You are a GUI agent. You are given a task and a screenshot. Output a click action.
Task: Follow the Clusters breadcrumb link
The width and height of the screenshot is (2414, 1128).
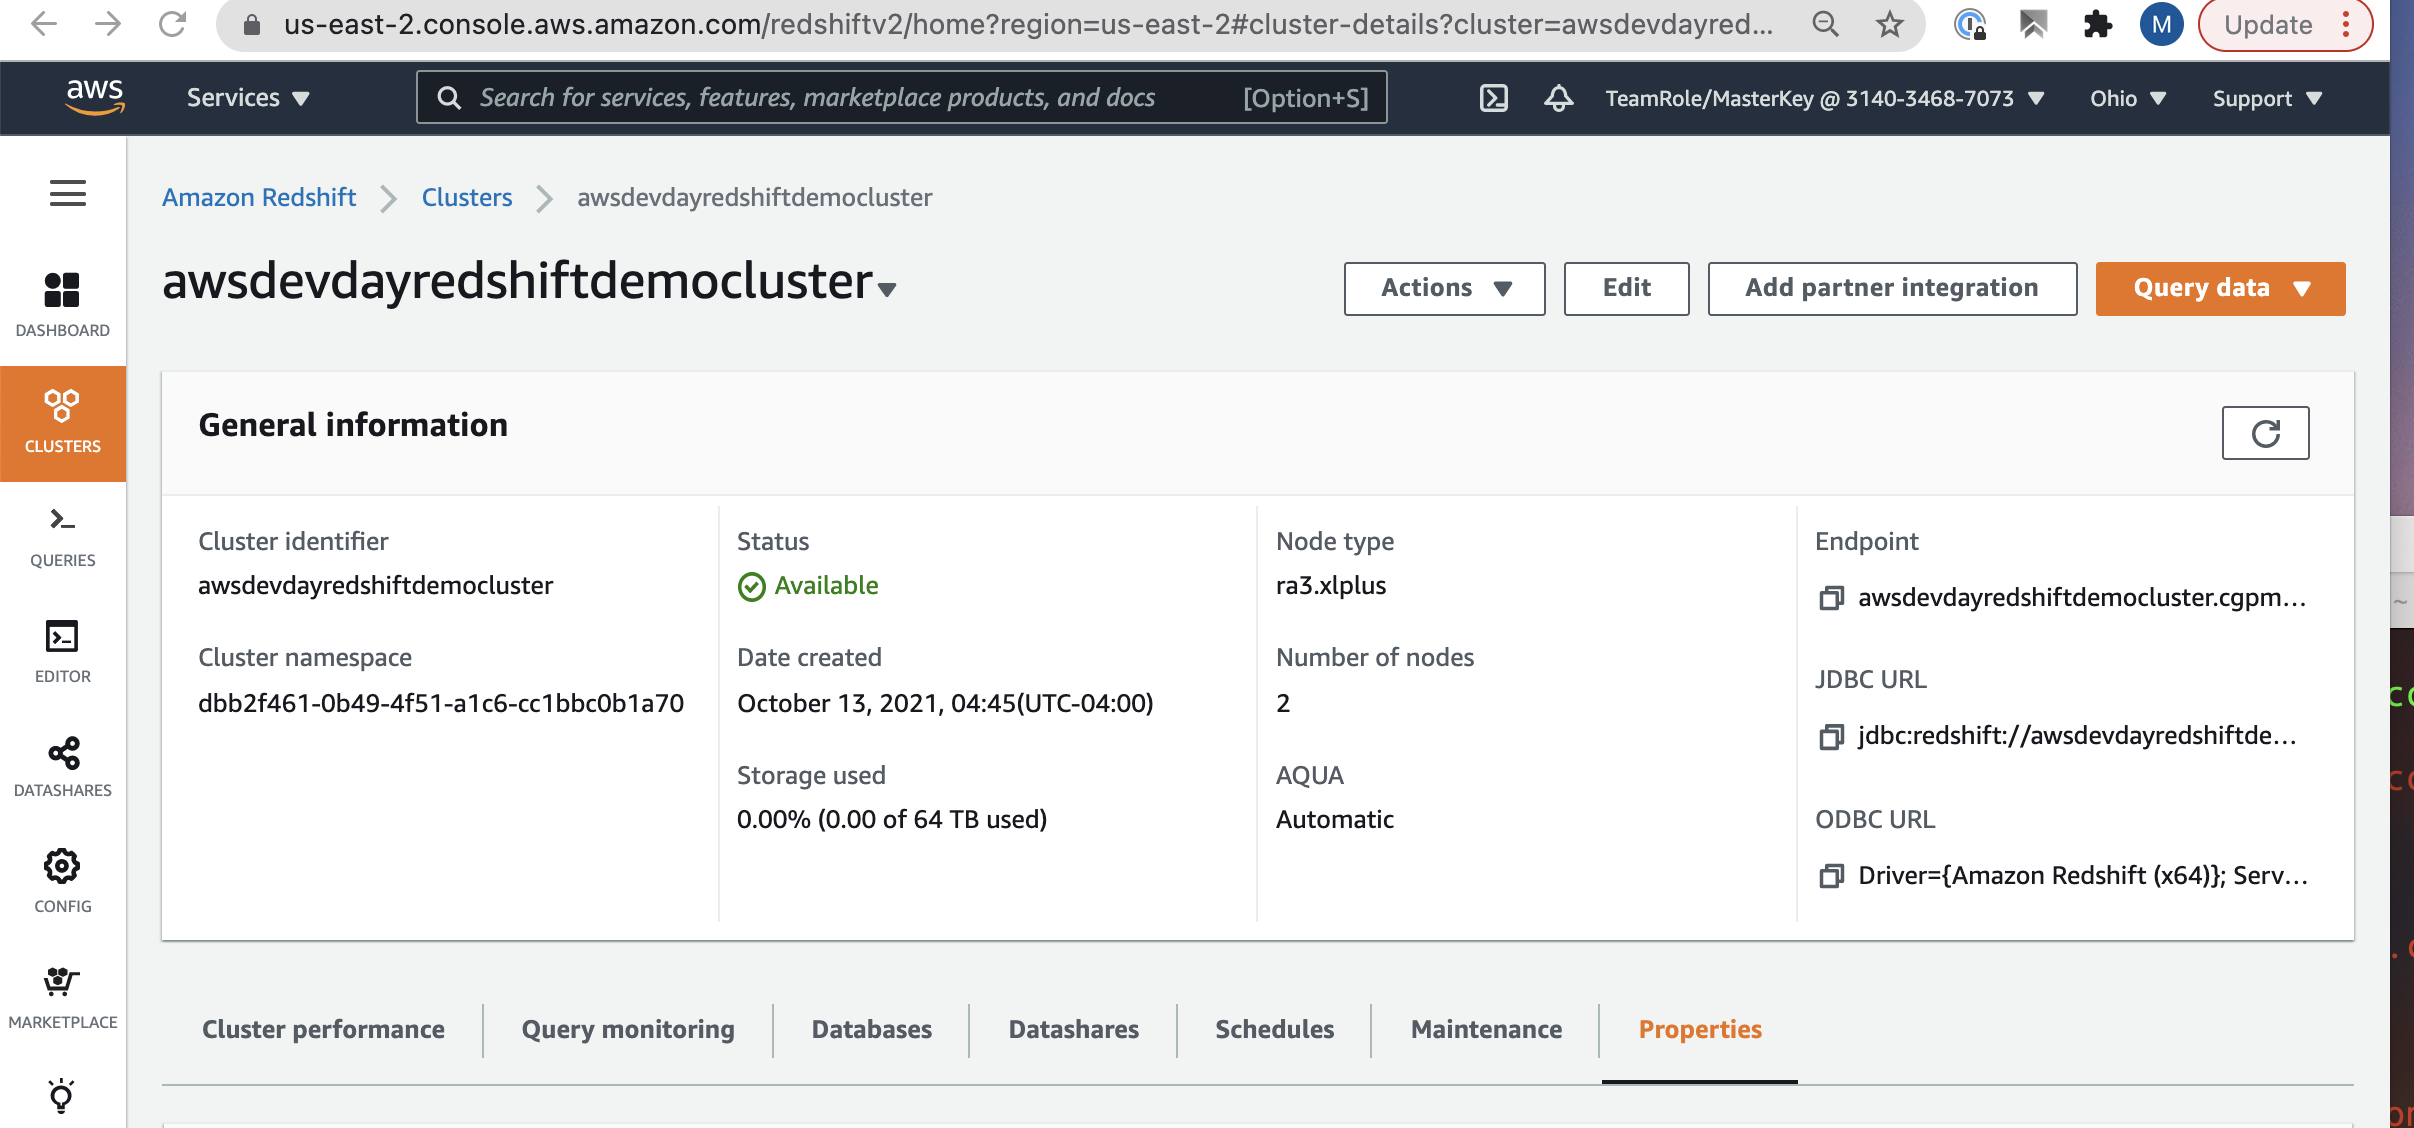[467, 198]
